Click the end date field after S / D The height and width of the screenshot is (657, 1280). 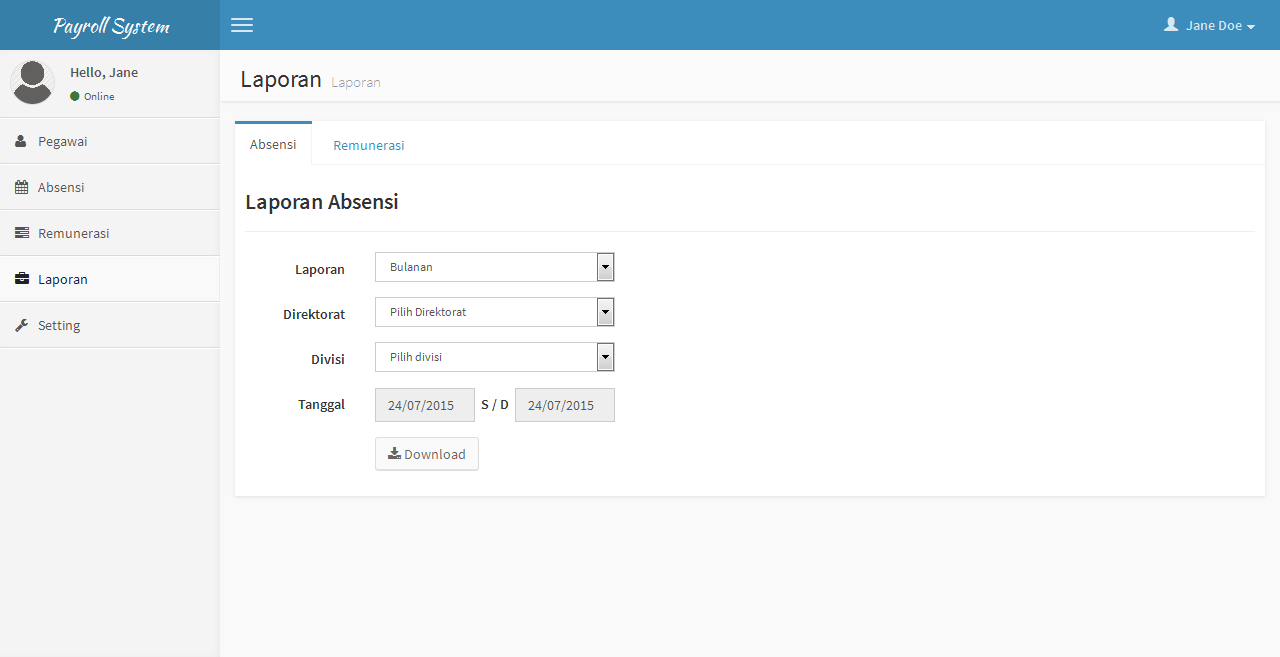(x=564, y=405)
